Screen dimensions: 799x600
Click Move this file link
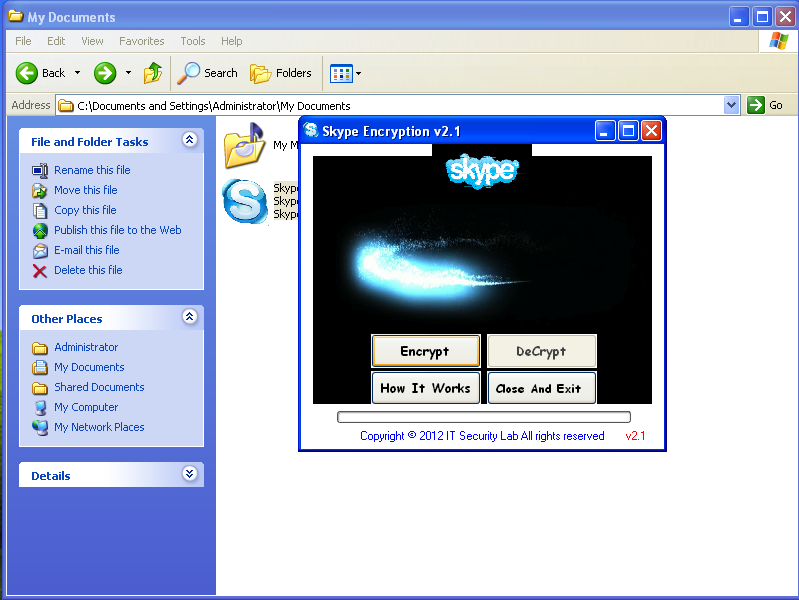coord(86,190)
